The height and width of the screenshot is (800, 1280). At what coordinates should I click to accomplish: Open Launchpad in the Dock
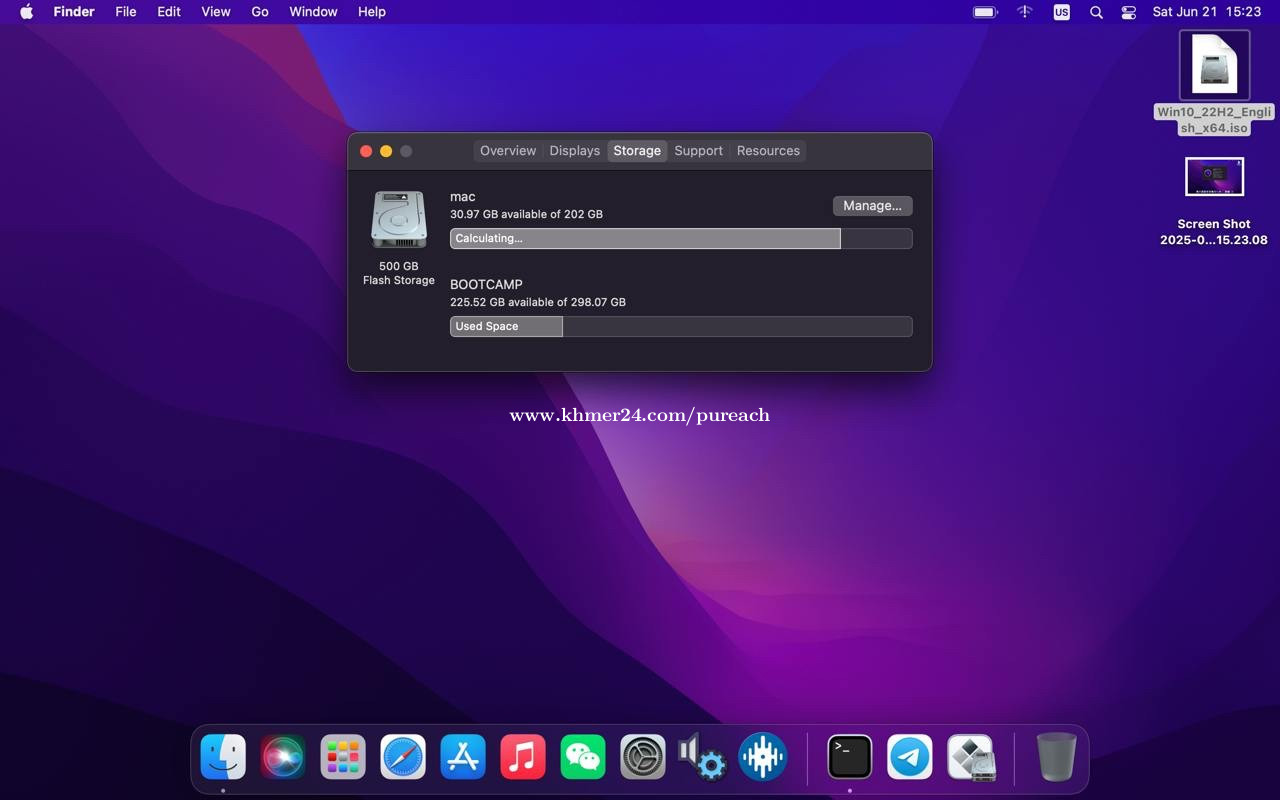343,757
